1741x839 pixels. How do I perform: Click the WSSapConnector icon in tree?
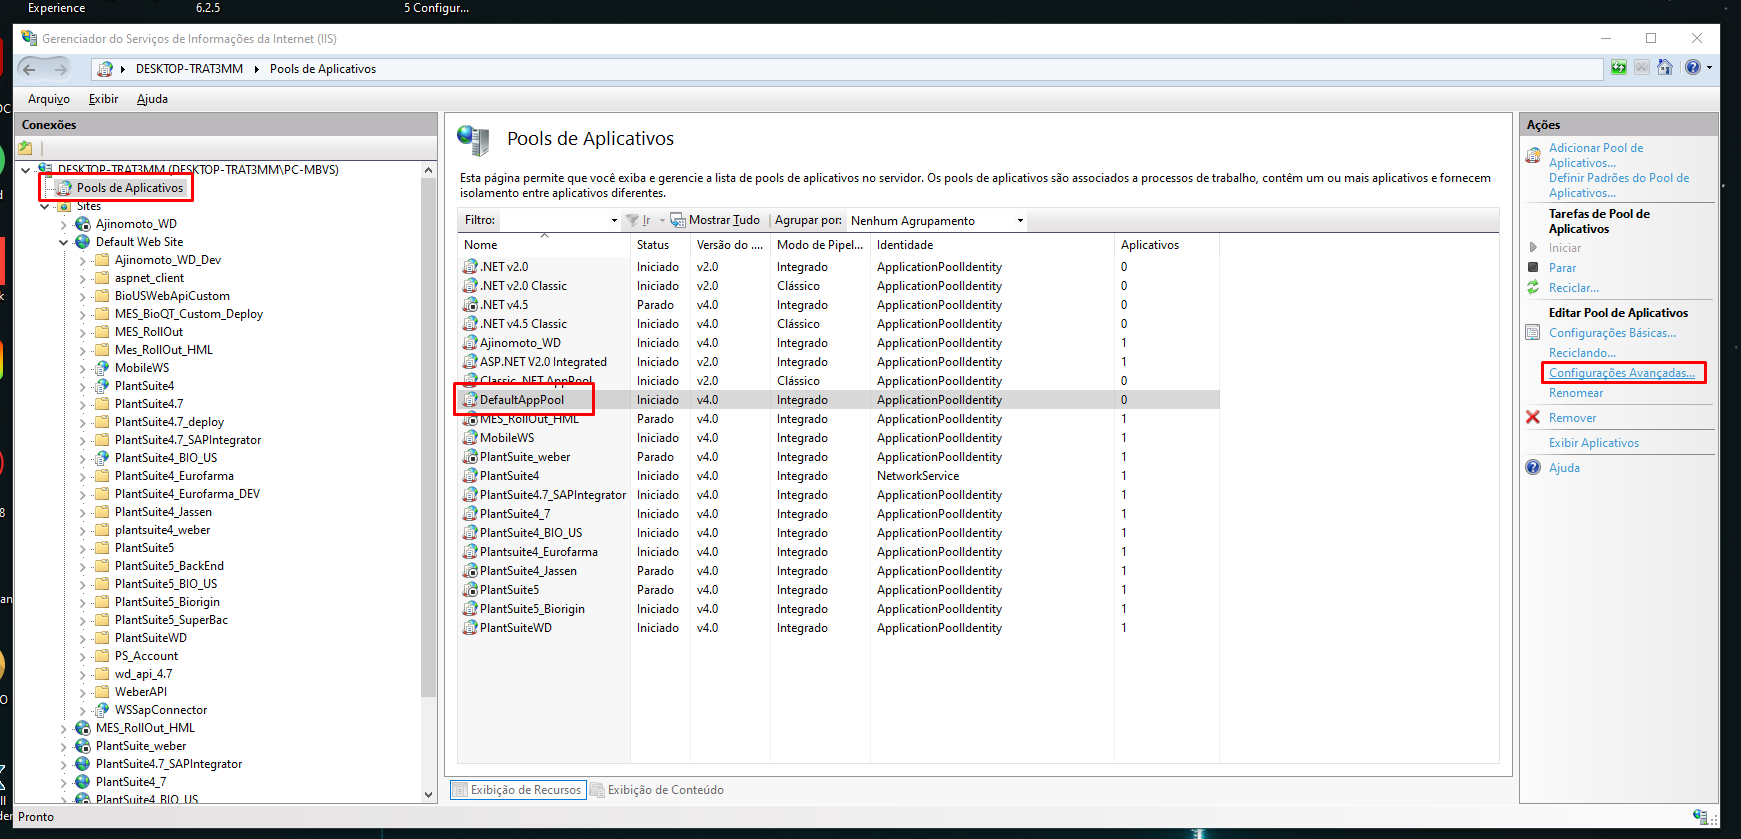[x=102, y=709]
